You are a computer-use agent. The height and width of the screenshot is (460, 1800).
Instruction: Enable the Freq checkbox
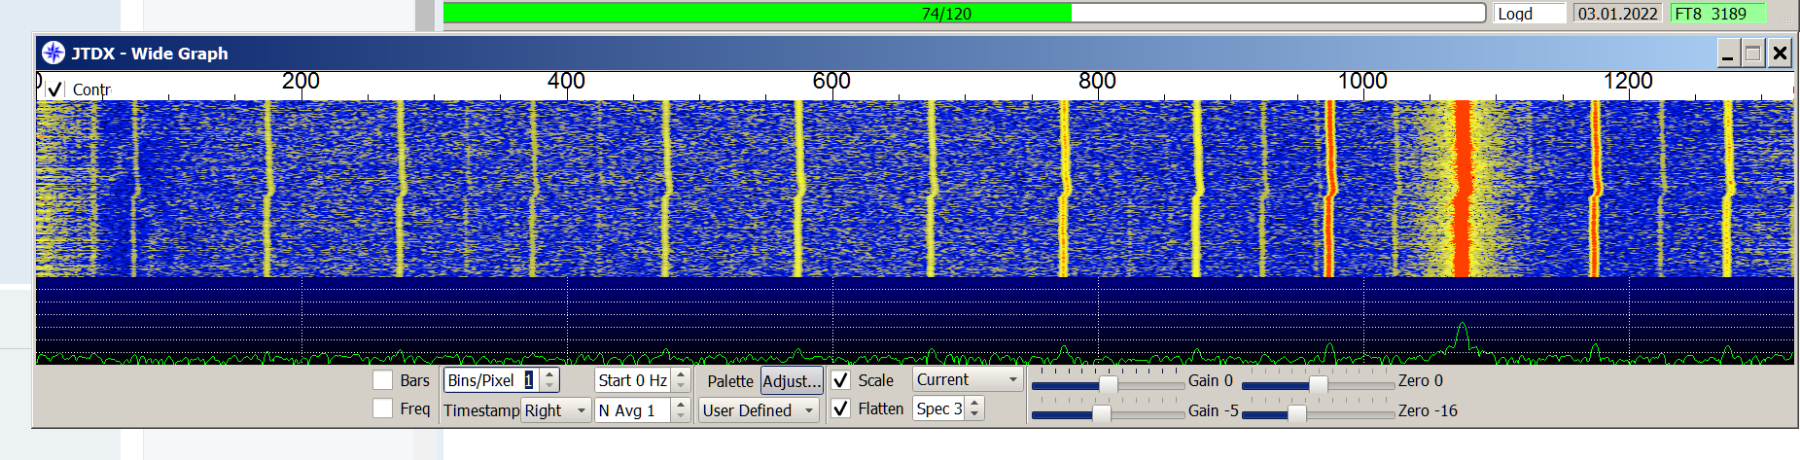pos(382,408)
